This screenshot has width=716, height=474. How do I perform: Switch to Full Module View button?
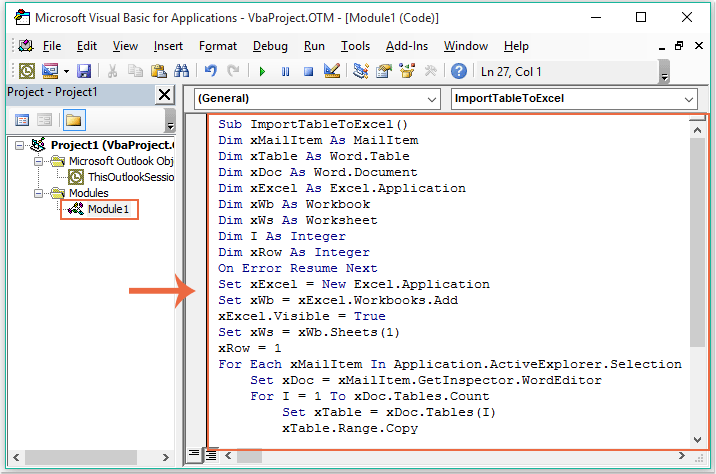211,455
